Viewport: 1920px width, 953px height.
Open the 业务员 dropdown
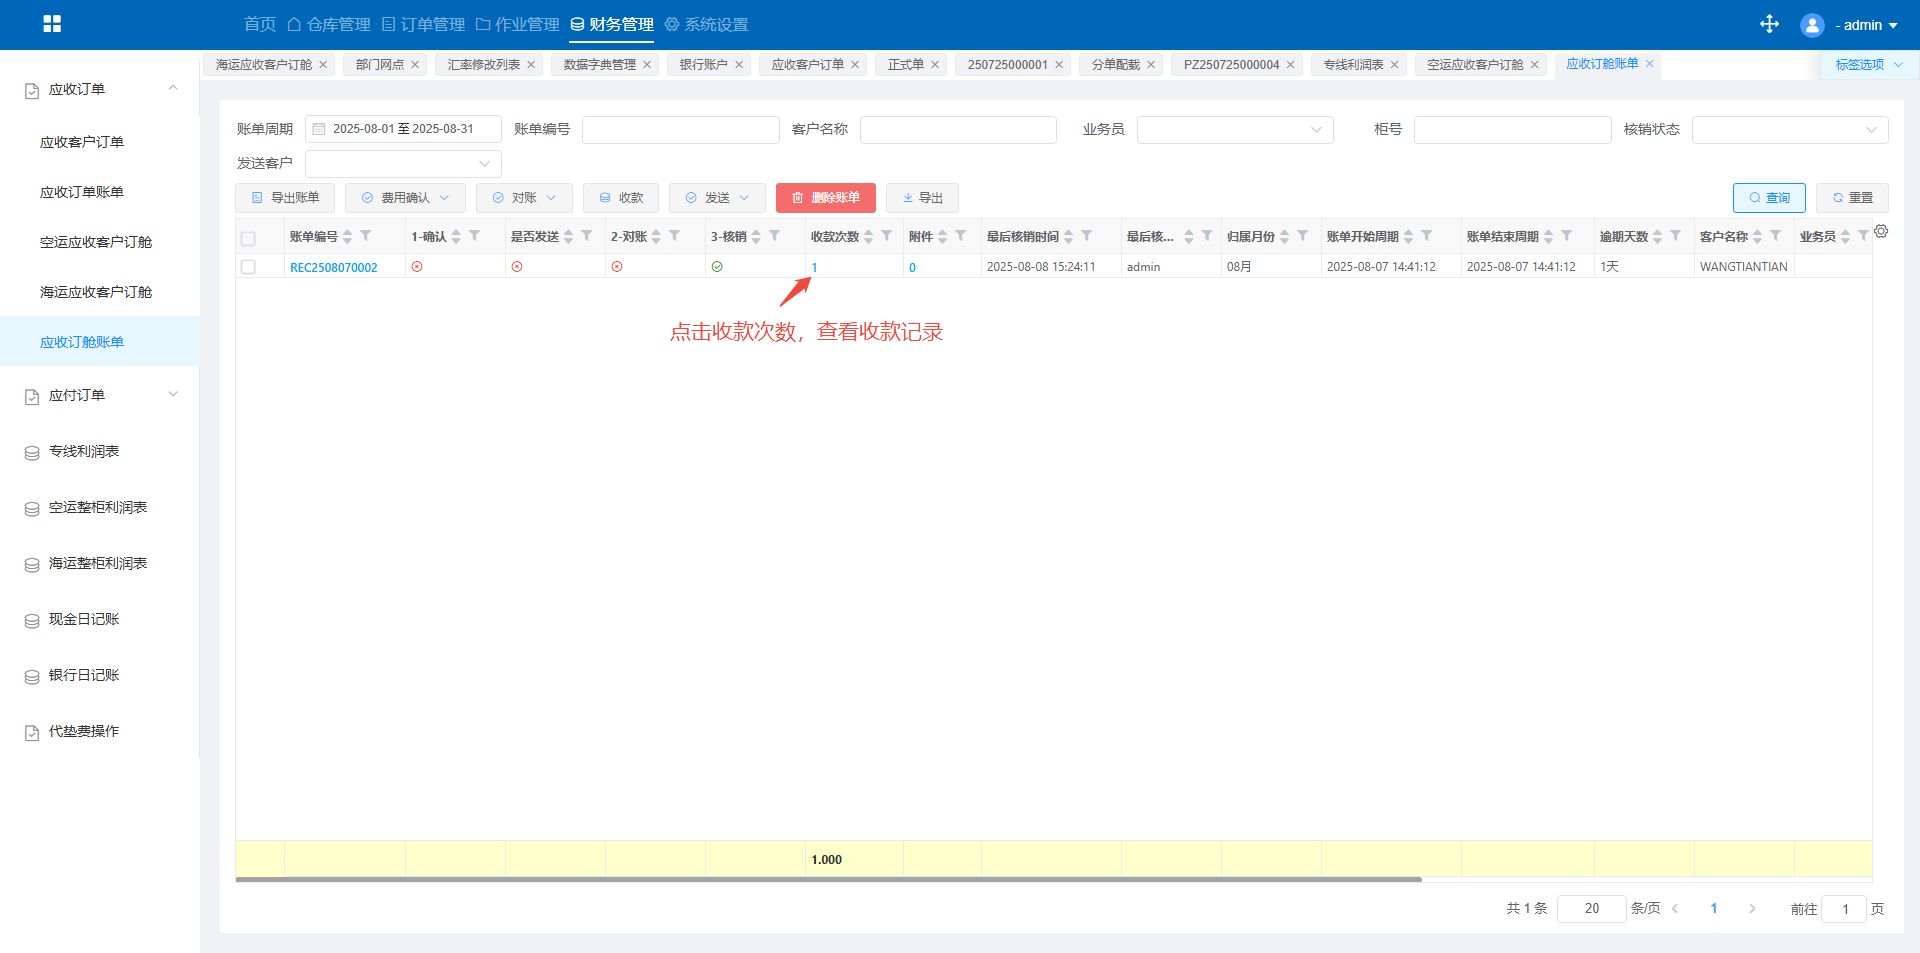[x=1234, y=130]
